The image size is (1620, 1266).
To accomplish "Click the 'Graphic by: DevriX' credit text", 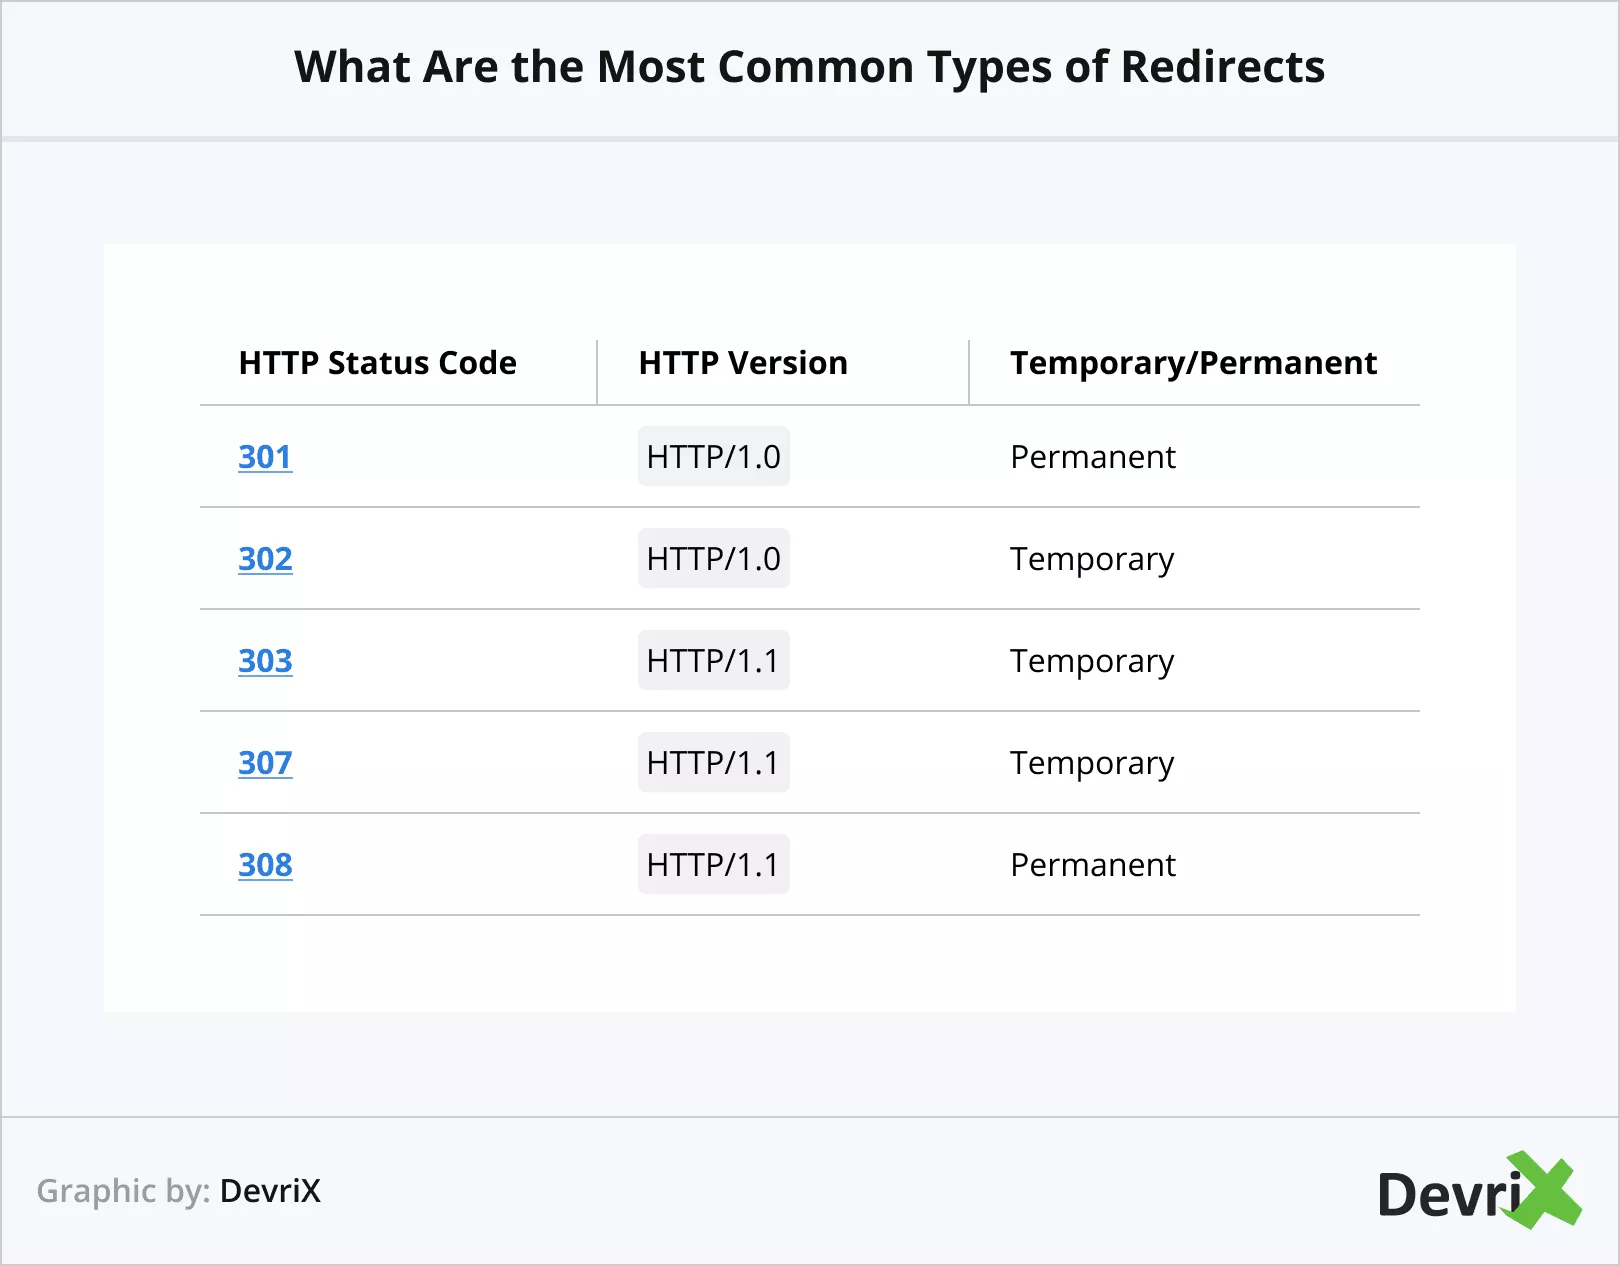I will pos(179,1191).
